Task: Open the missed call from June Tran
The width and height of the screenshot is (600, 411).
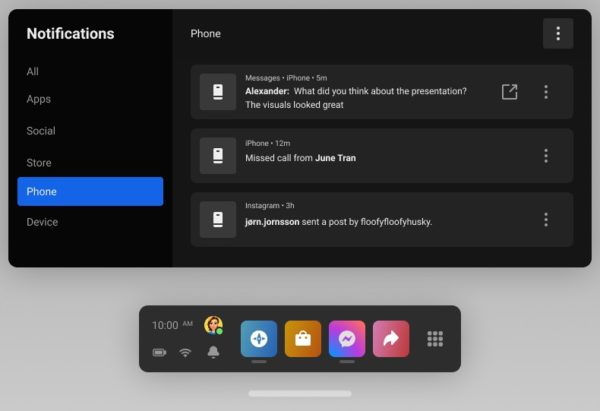Action: pyautogui.click(x=382, y=156)
